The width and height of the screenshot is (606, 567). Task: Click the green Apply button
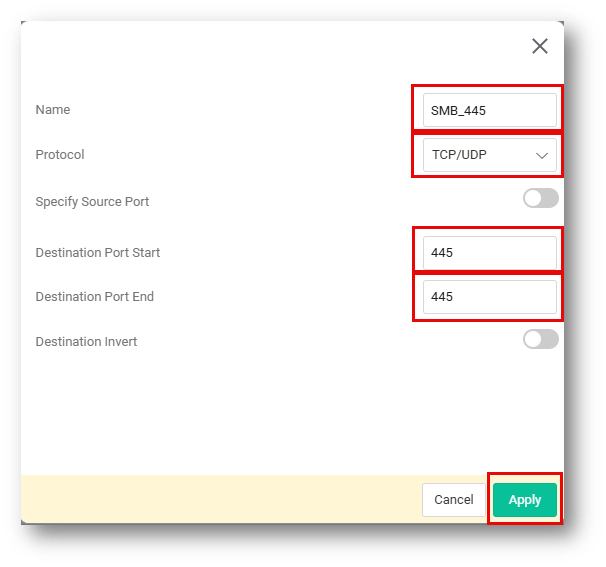pos(525,500)
